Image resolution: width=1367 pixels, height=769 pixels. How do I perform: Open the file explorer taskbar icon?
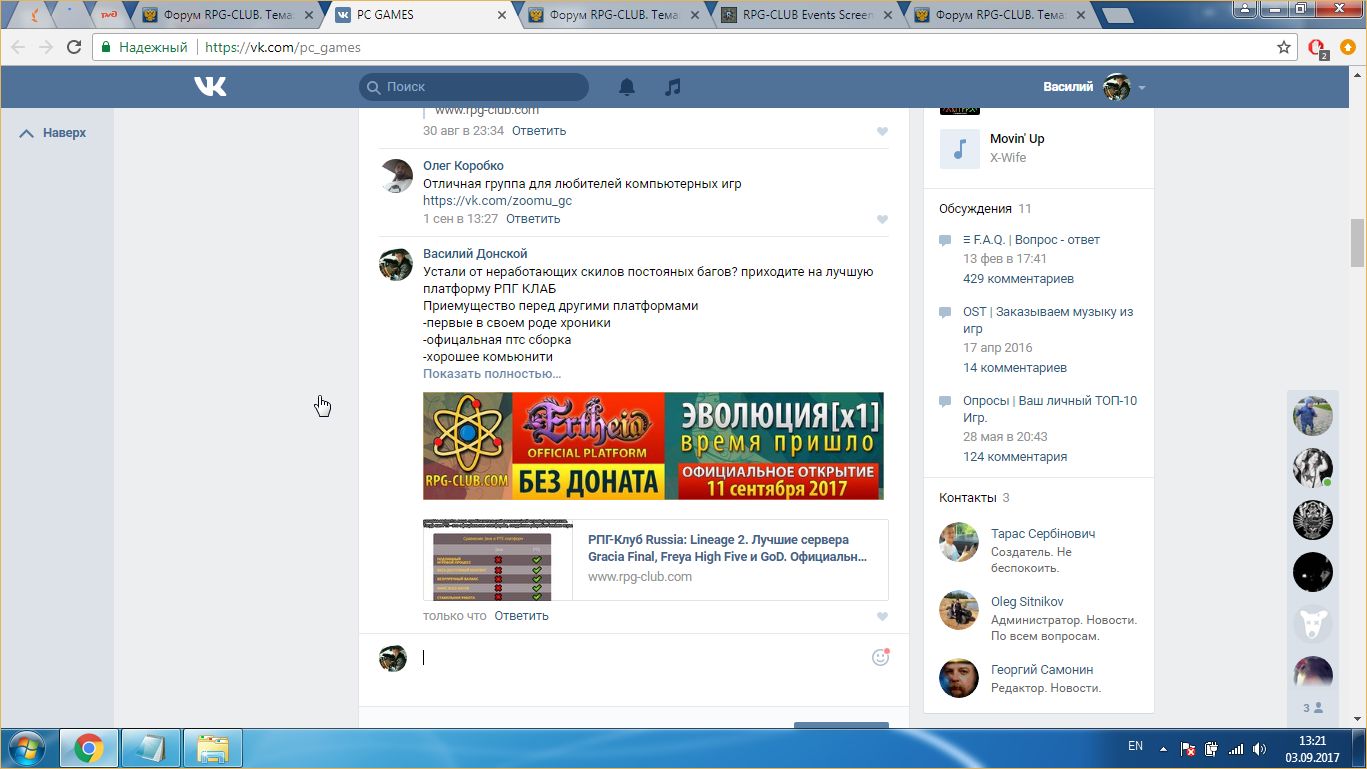[213, 748]
